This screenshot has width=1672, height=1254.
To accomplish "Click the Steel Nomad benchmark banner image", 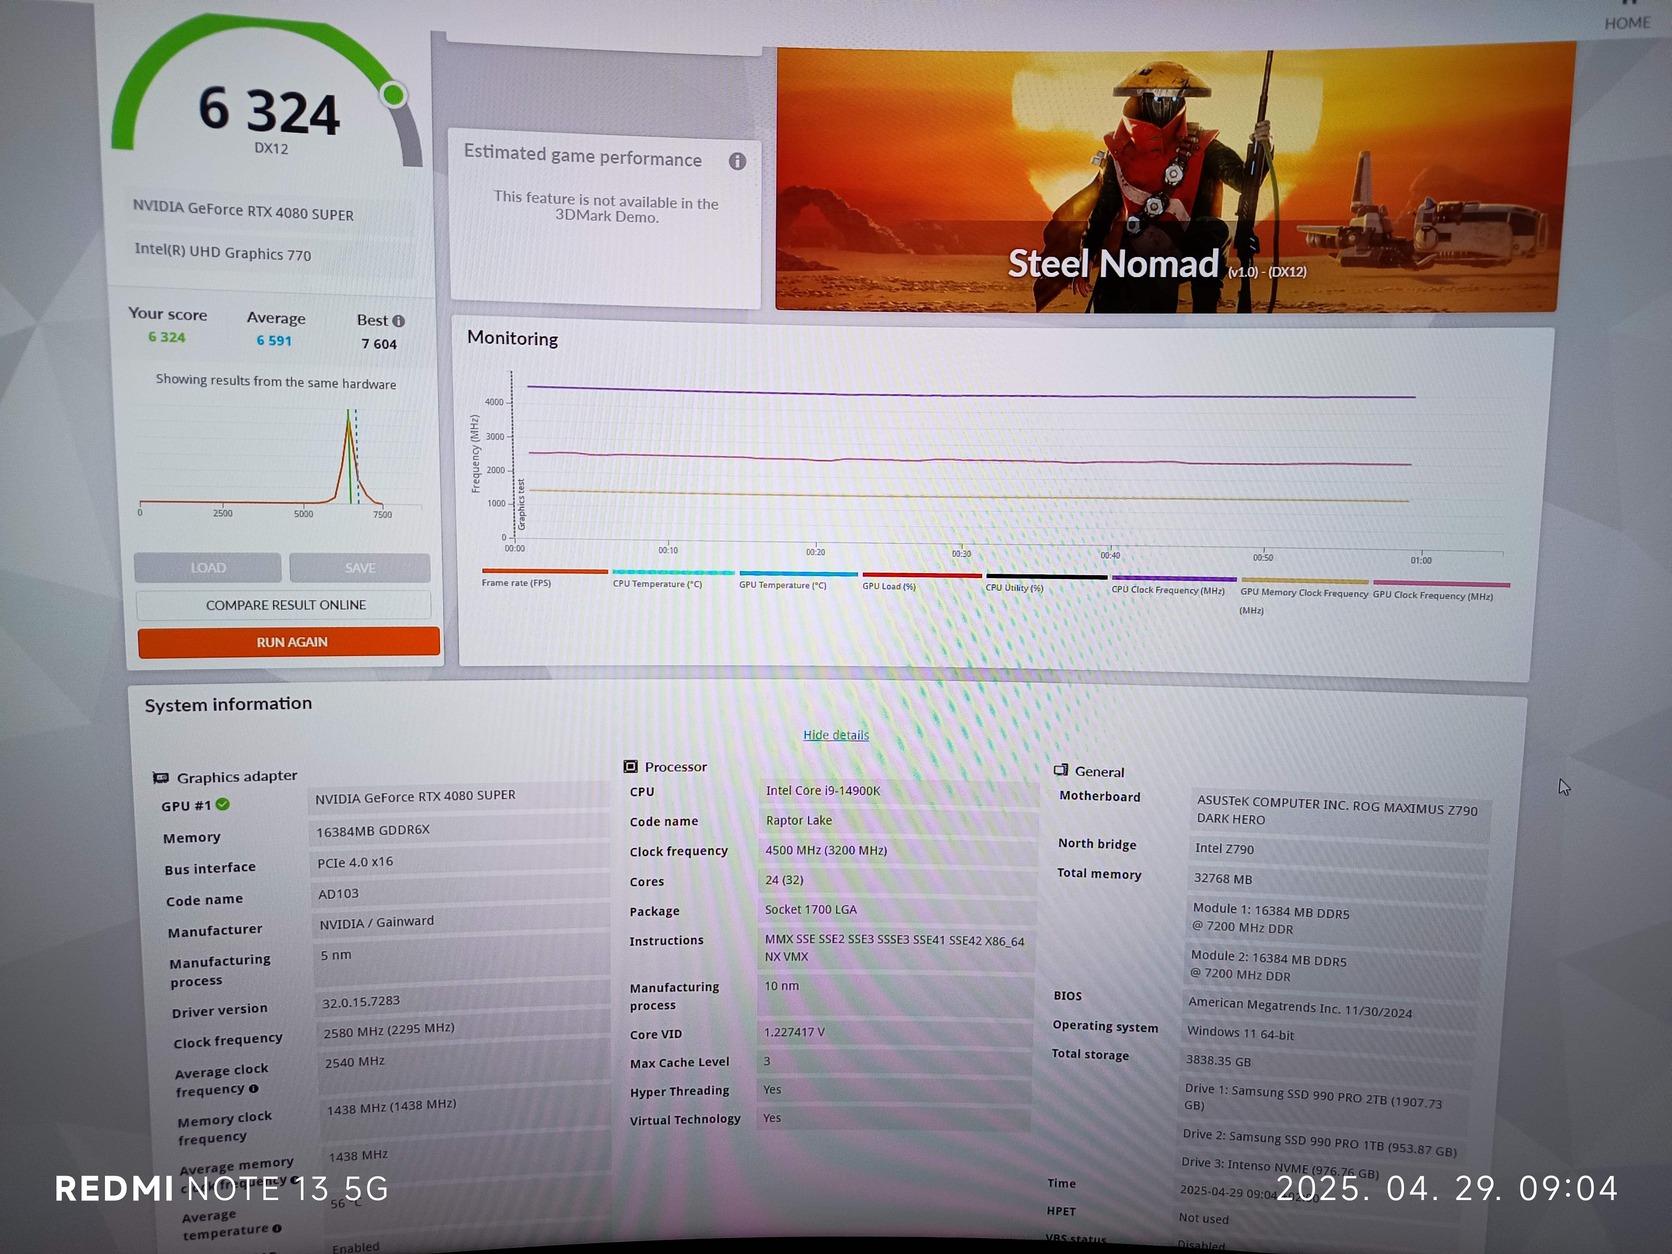I will pyautogui.click(x=1170, y=178).
